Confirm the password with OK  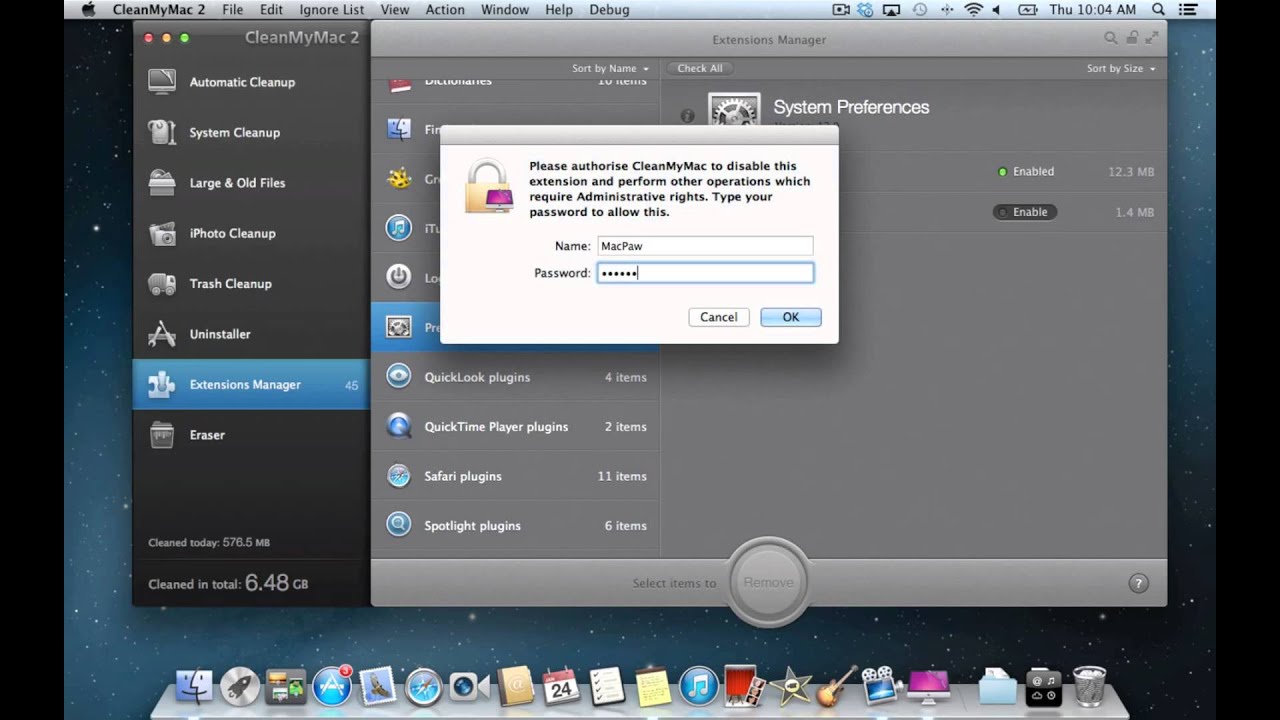(790, 317)
